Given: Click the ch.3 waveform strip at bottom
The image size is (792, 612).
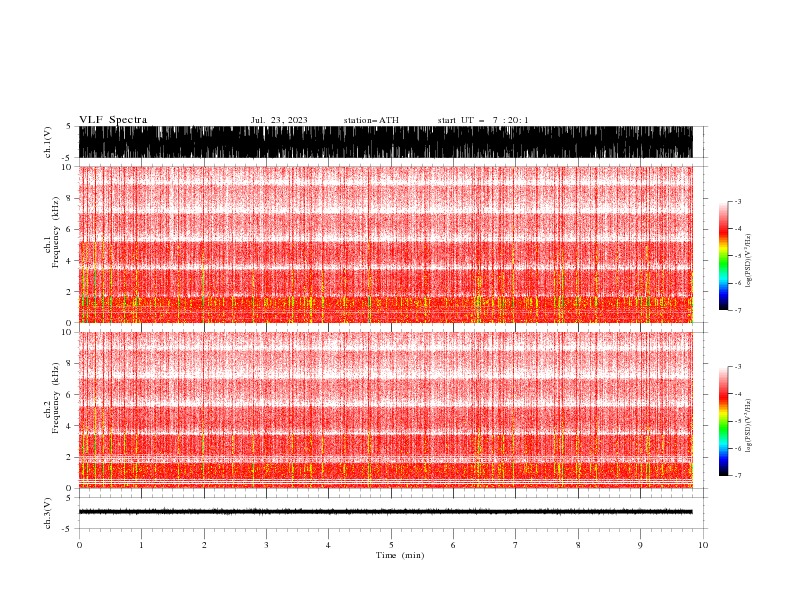Looking at the screenshot, I should 385,512.
